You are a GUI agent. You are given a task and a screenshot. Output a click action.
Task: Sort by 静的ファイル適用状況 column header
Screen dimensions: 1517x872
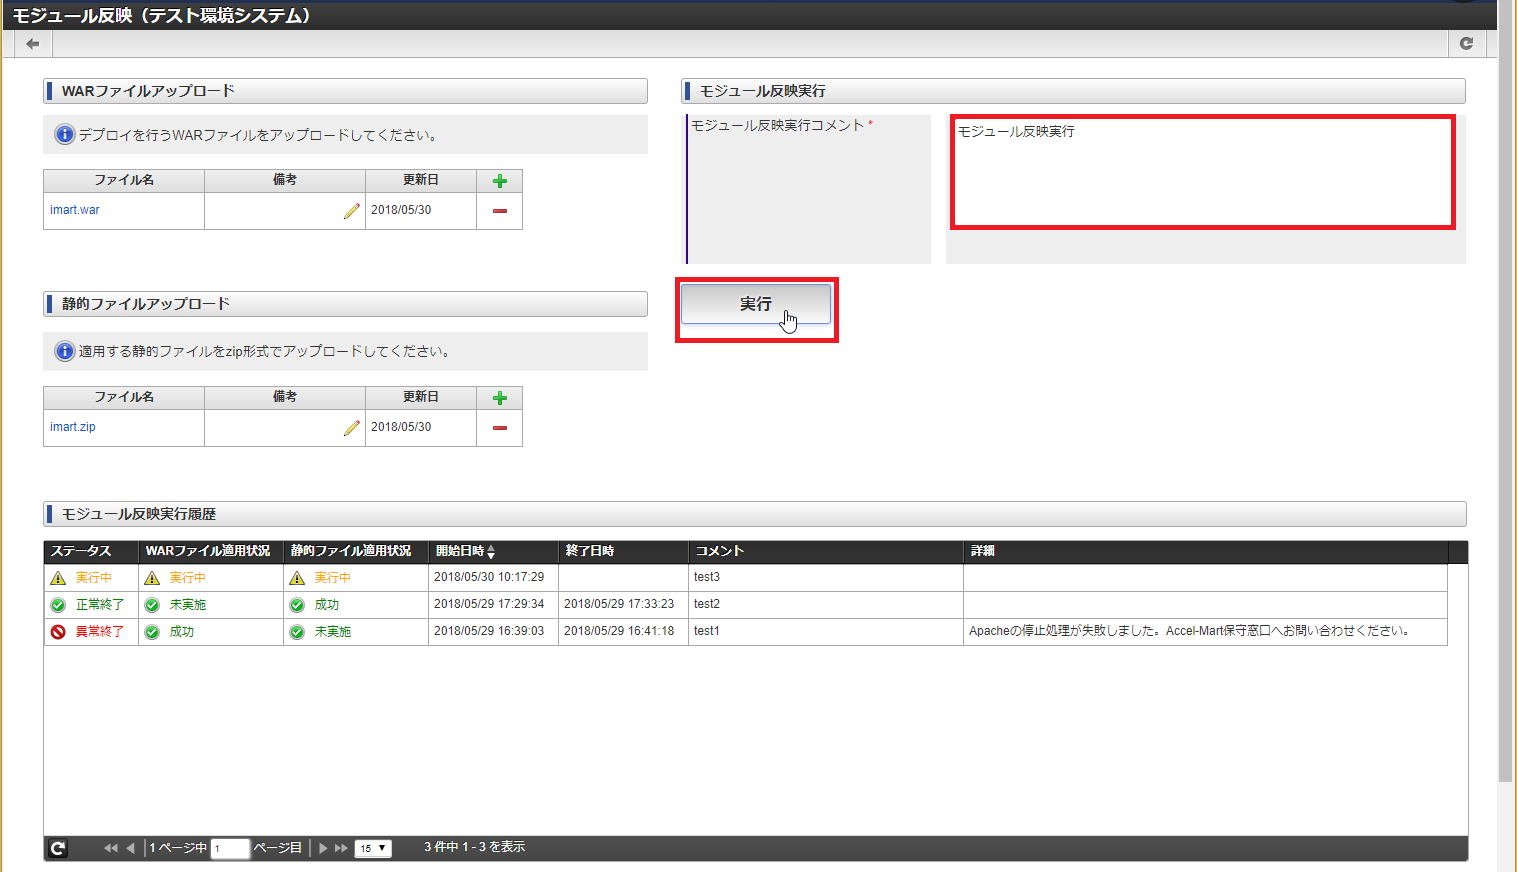click(x=356, y=551)
